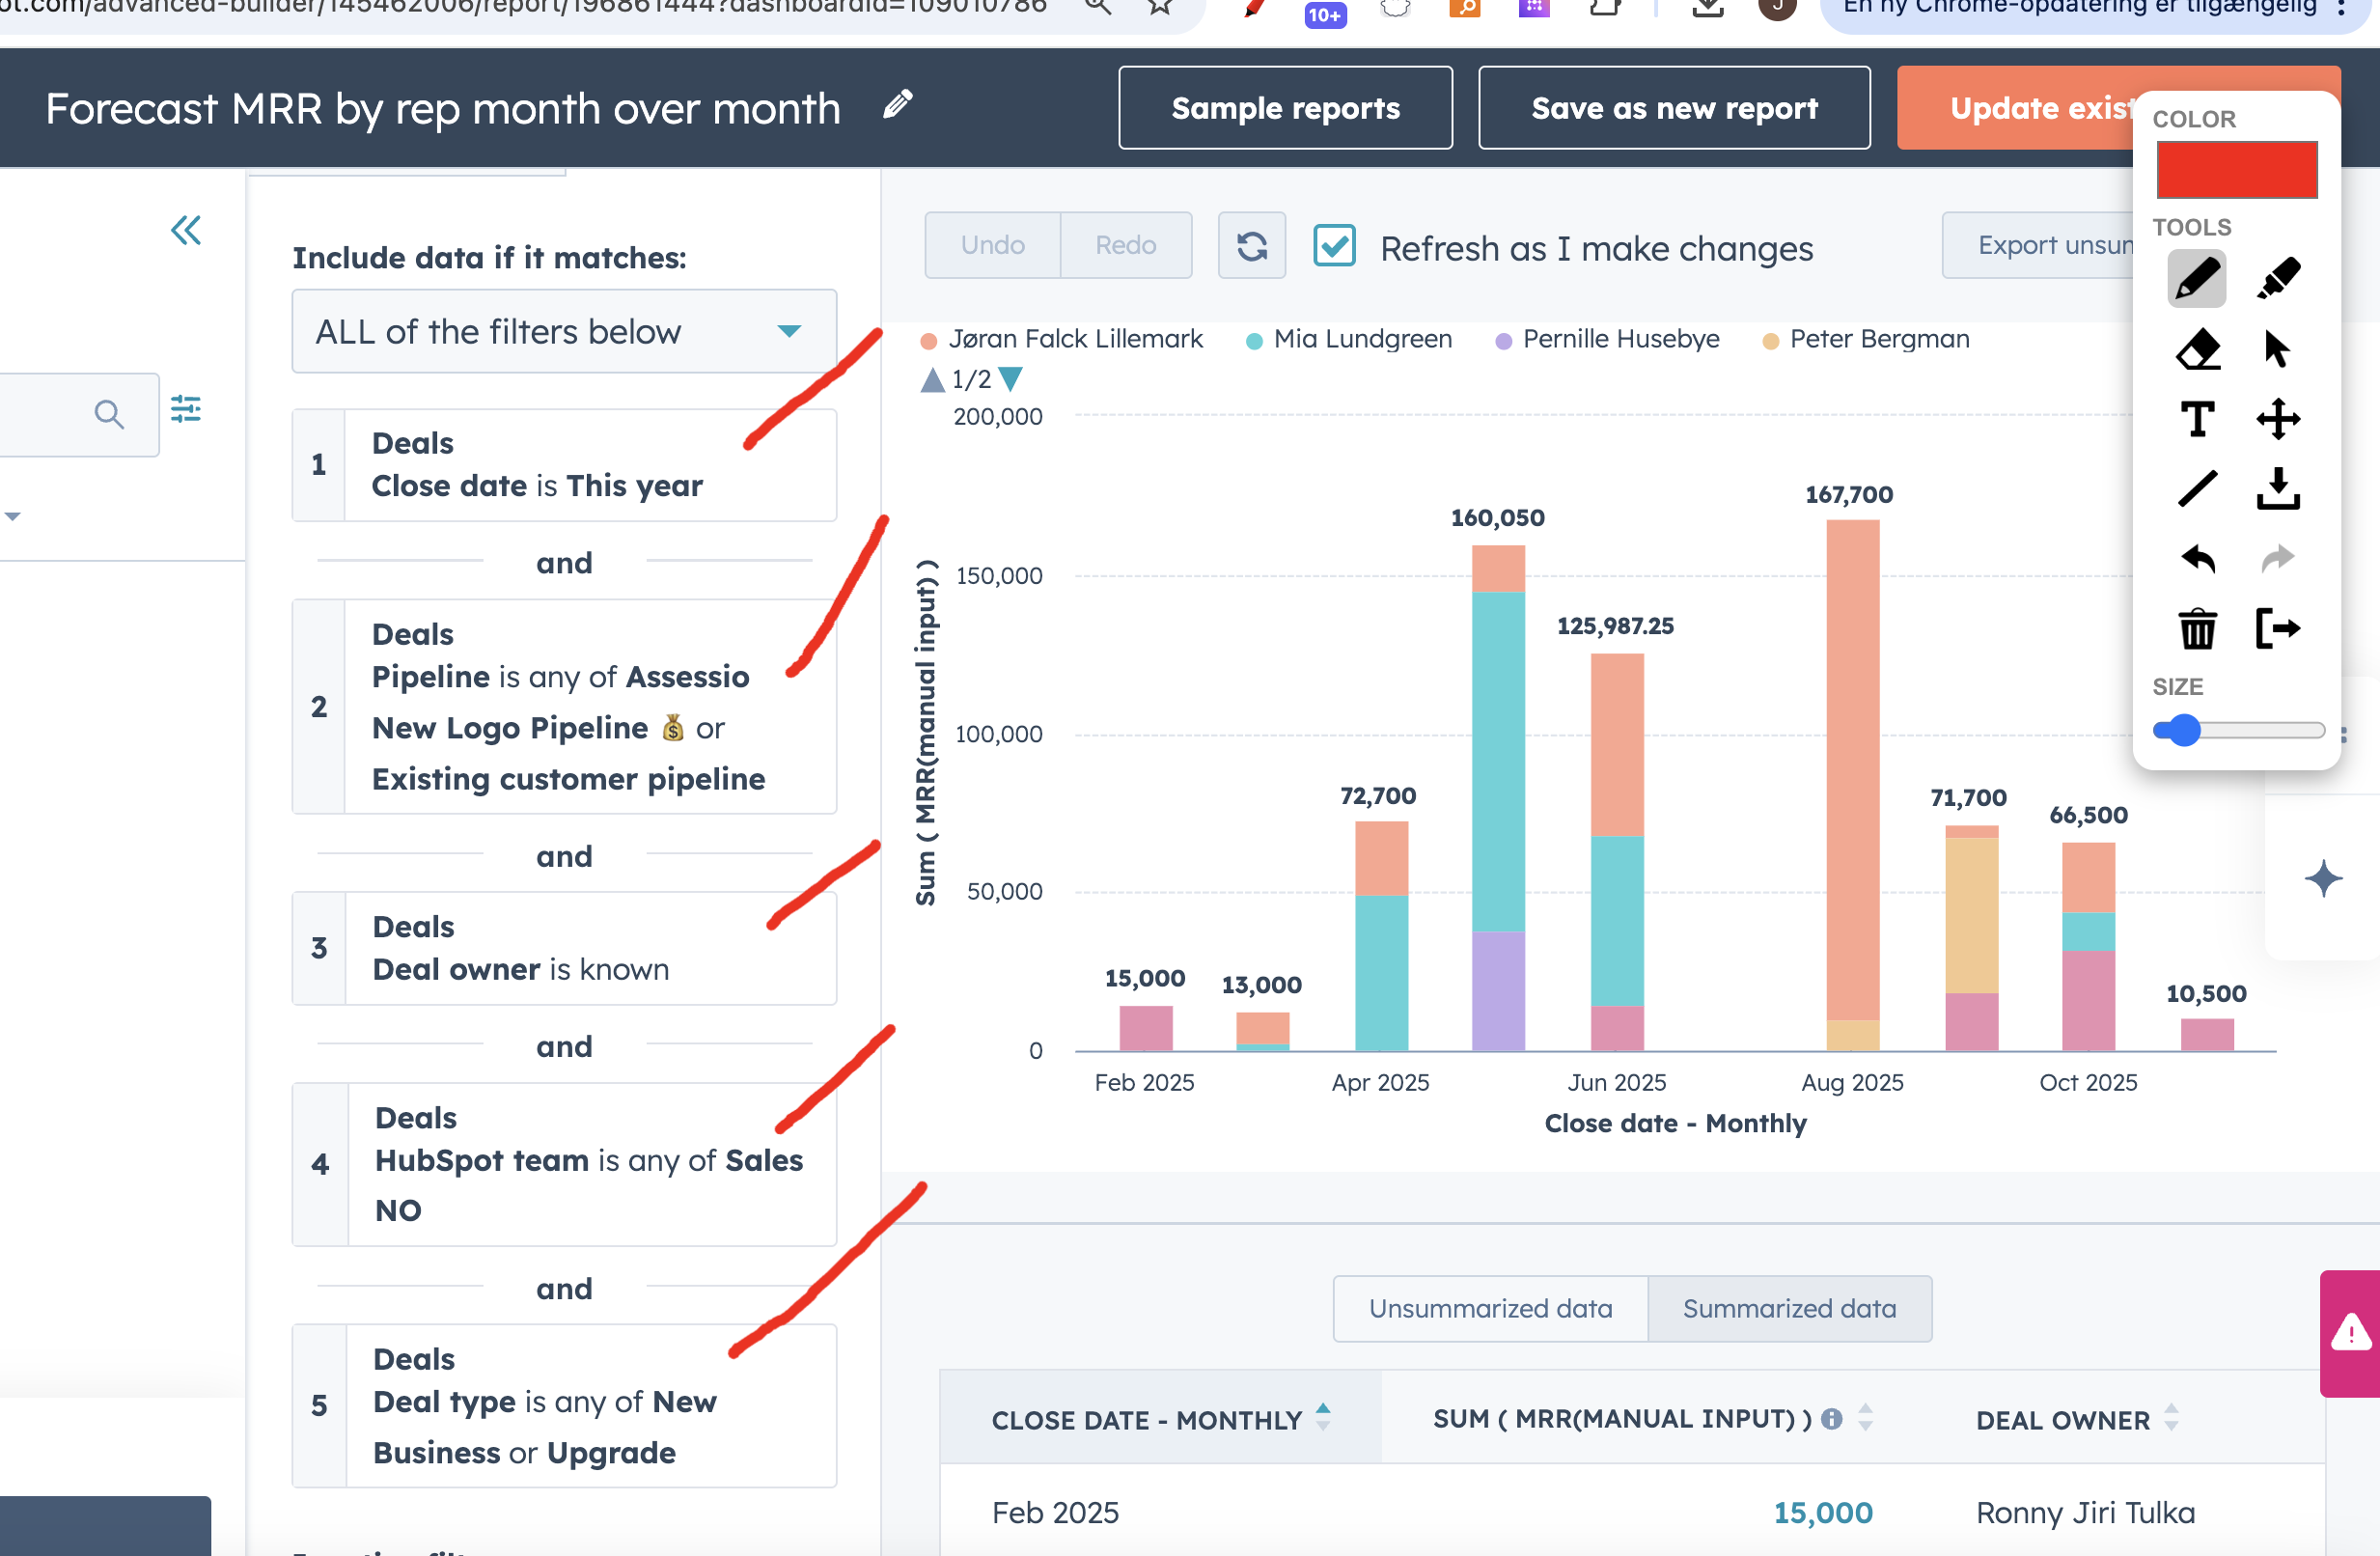Choose the eraser tool
Viewport: 2380px width, 1556px height.
pyautogui.click(x=2196, y=349)
